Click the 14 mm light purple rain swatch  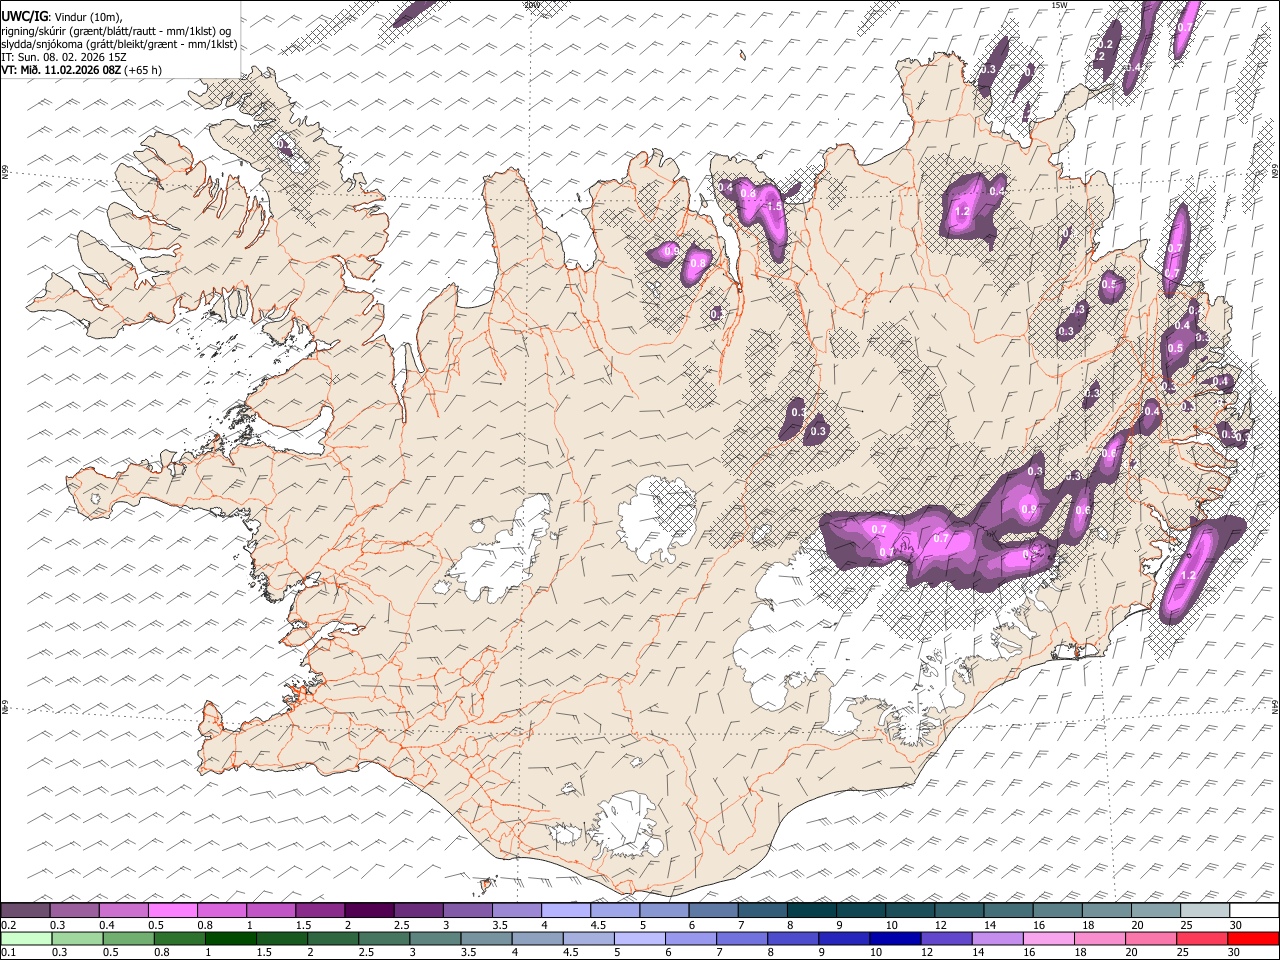(997, 938)
